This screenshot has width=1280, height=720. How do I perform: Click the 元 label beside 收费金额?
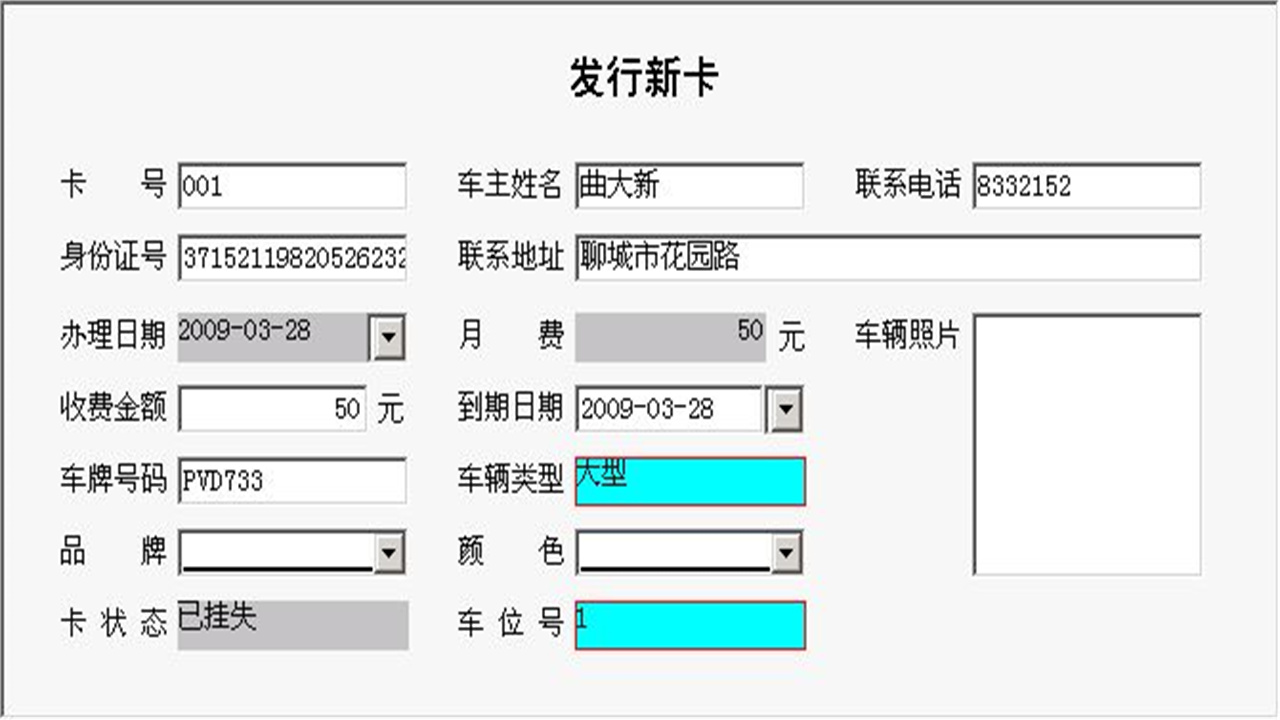click(x=398, y=408)
